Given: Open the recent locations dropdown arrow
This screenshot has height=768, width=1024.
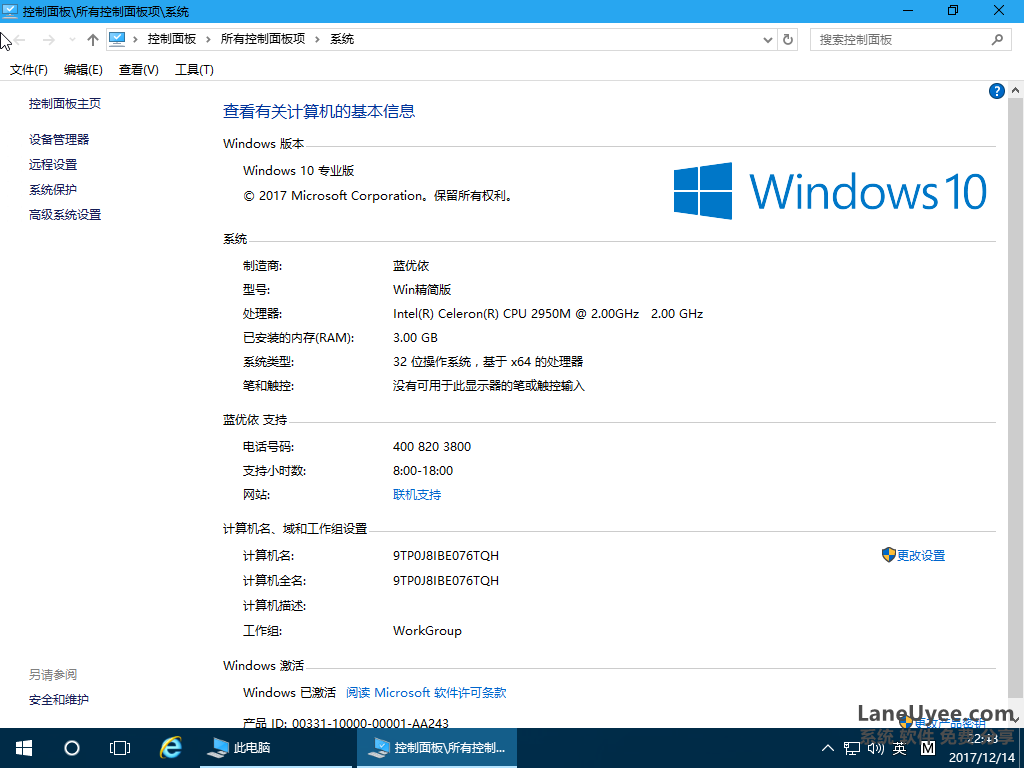Looking at the screenshot, I should (72, 40).
